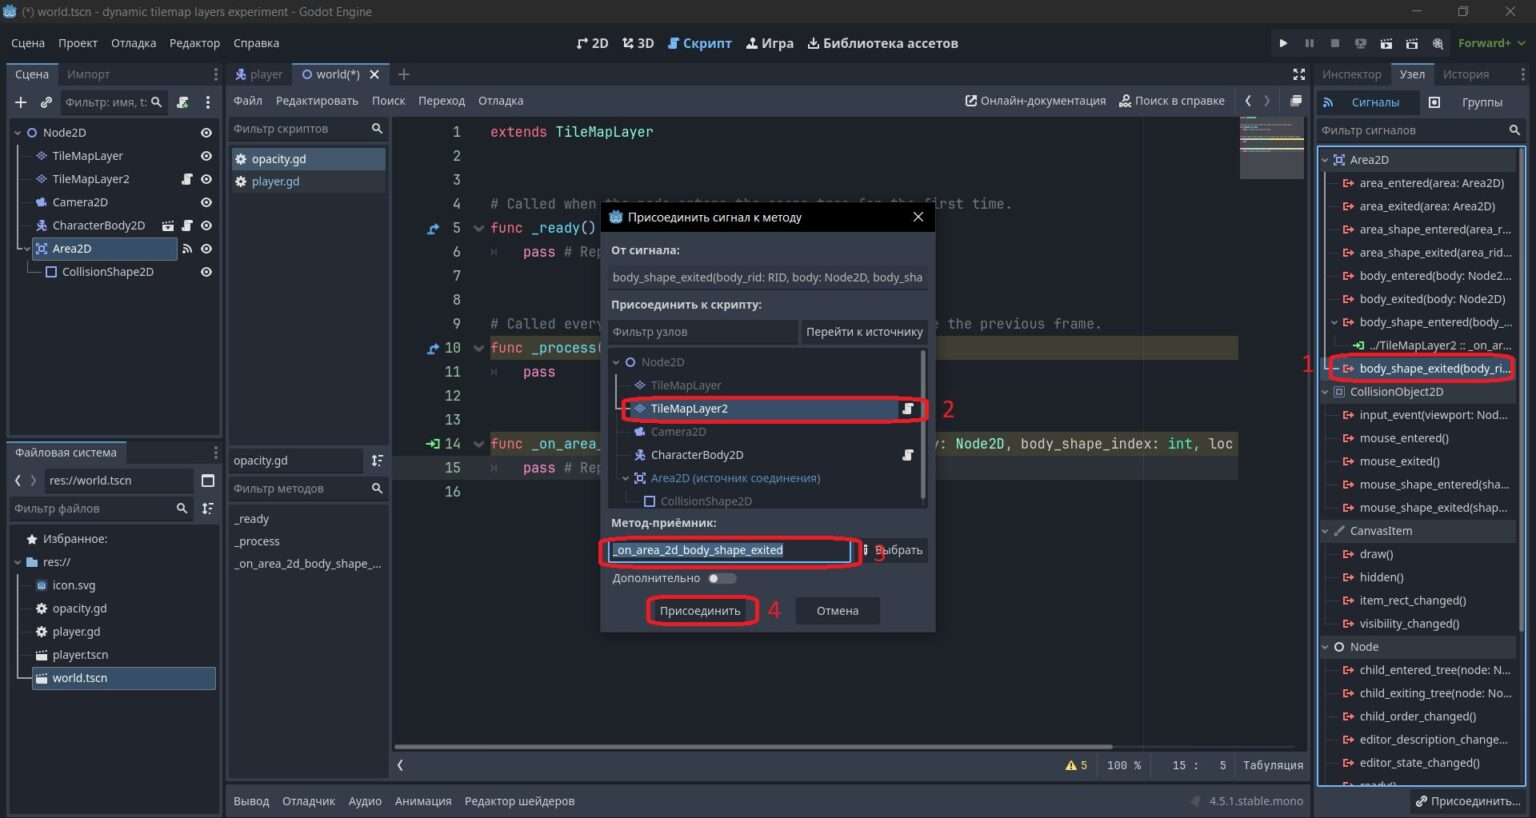The image size is (1536, 818).
Task: Collapse body_shape_entered signal connections
Action: (x=1334, y=322)
